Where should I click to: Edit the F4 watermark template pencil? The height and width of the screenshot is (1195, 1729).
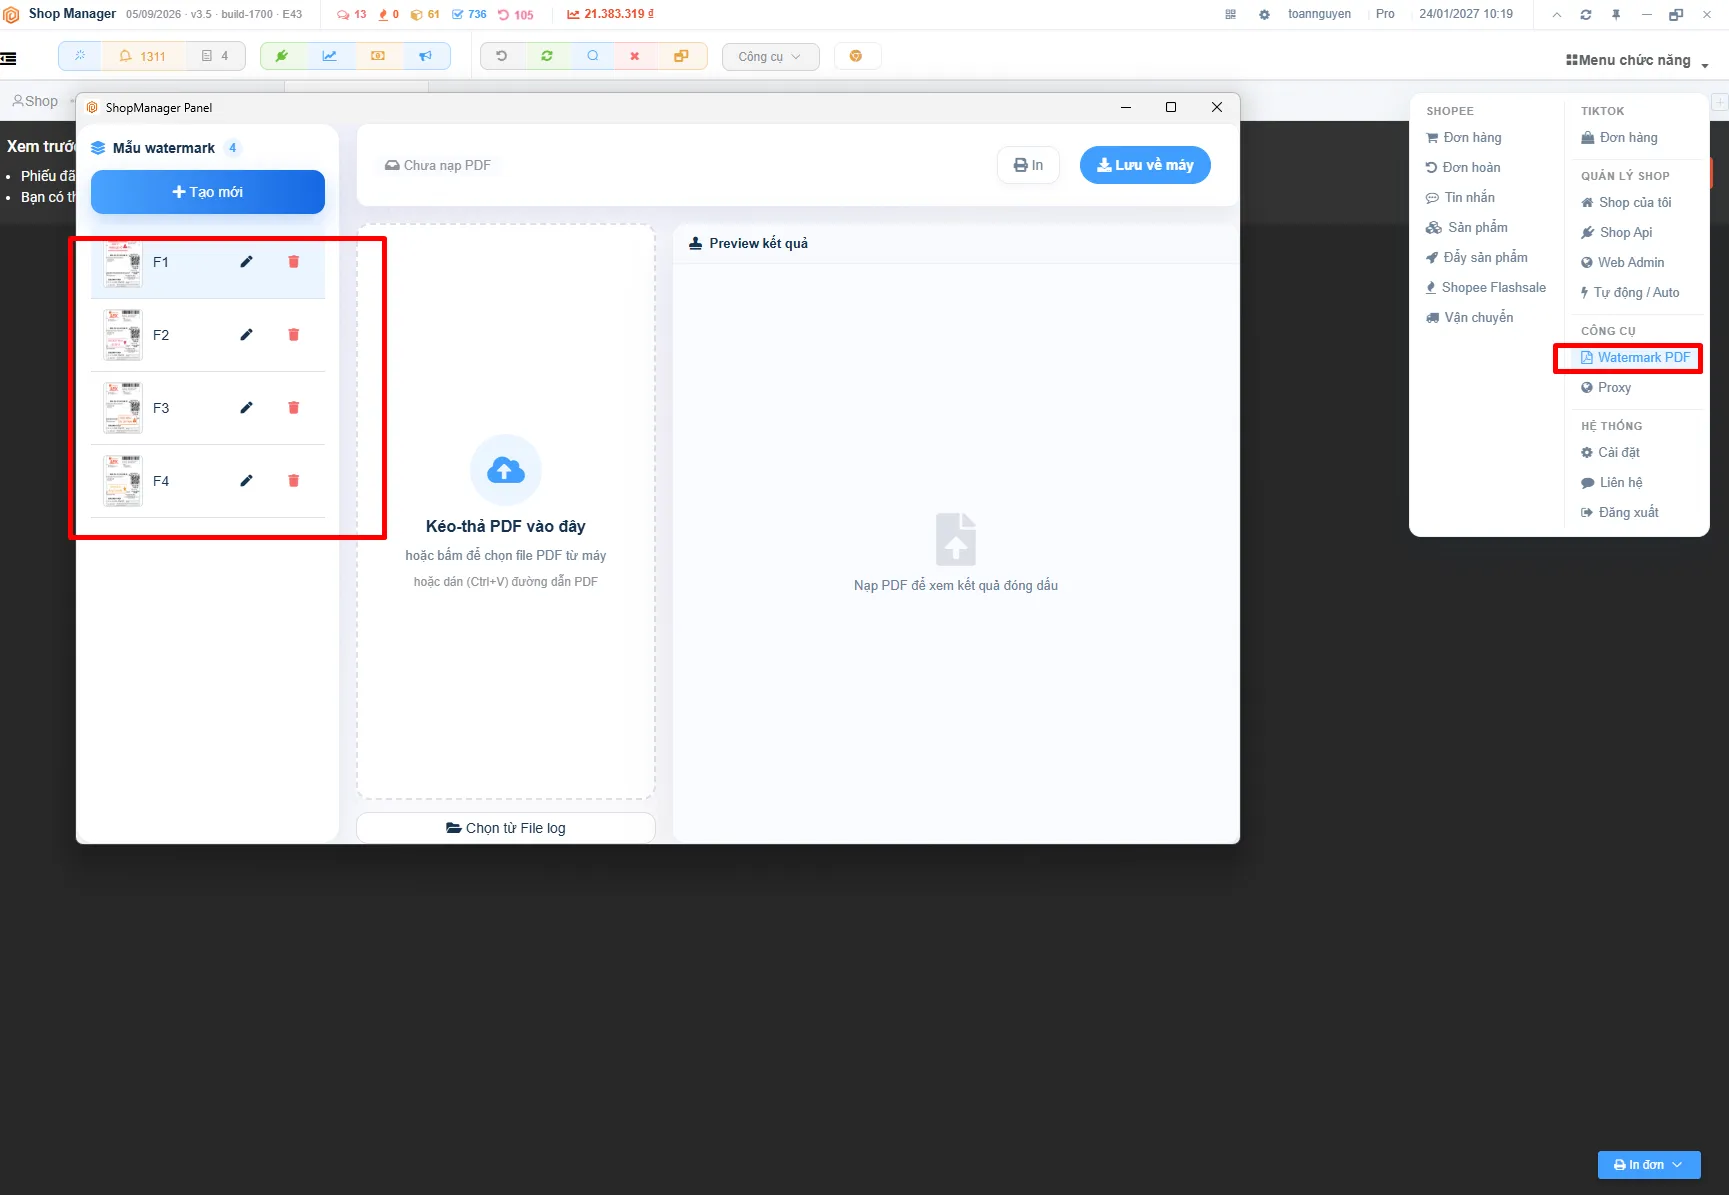(247, 481)
